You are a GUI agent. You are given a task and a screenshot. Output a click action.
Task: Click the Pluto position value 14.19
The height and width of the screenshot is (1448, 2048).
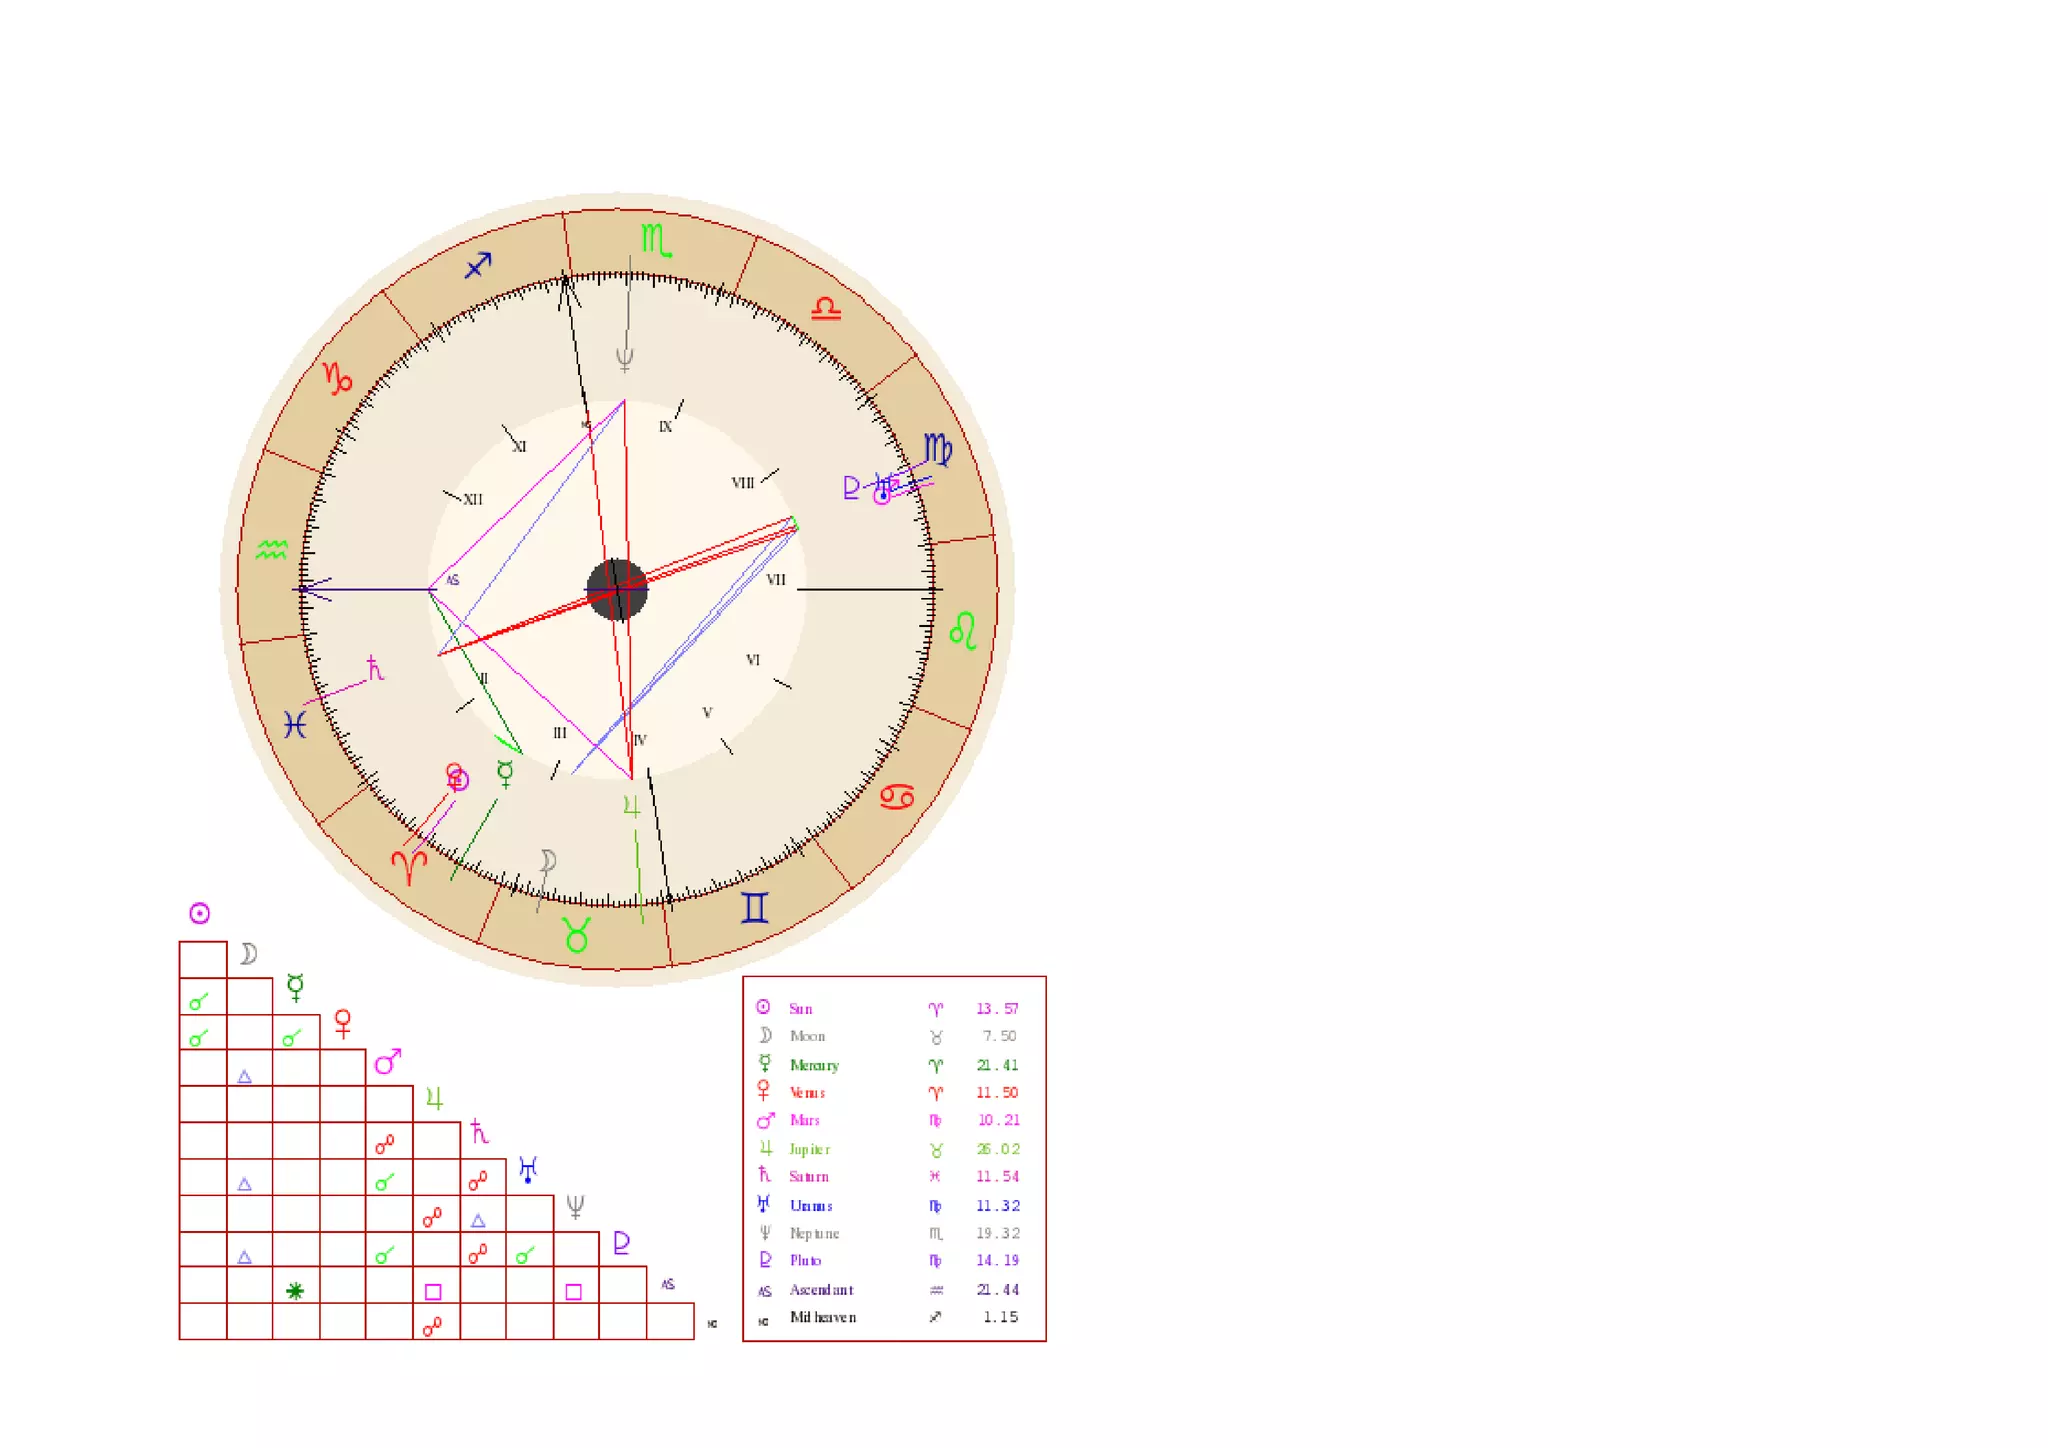coord(997,1260)
